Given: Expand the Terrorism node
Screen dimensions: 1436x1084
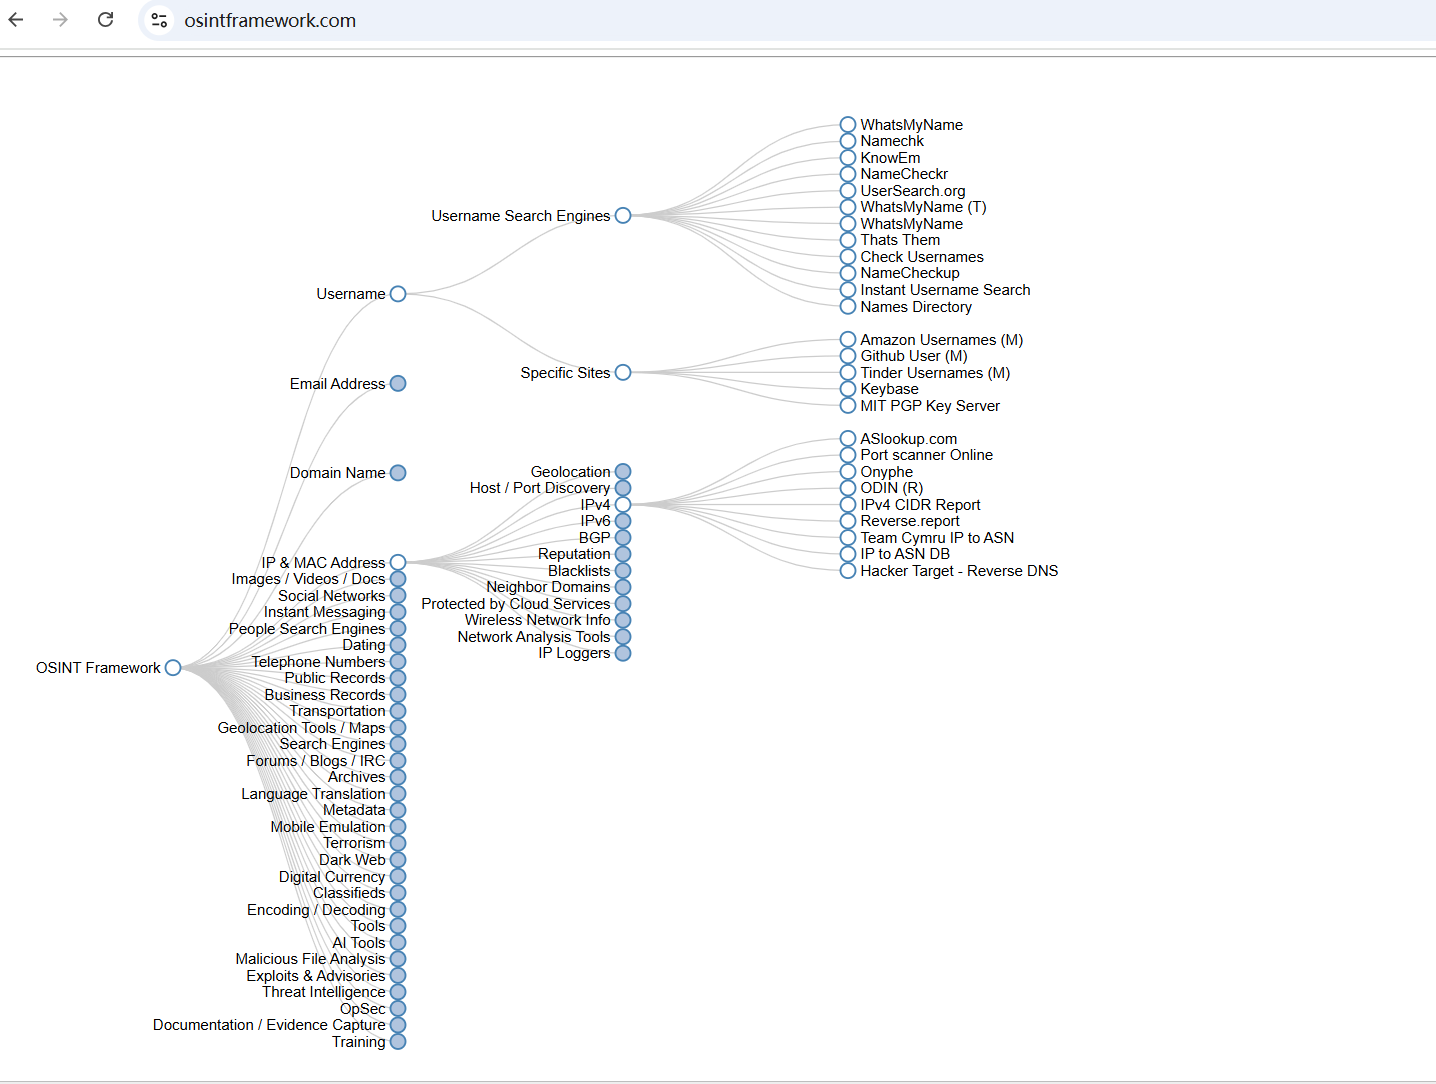Looking at the screenshot, I should tap(398, 843).
